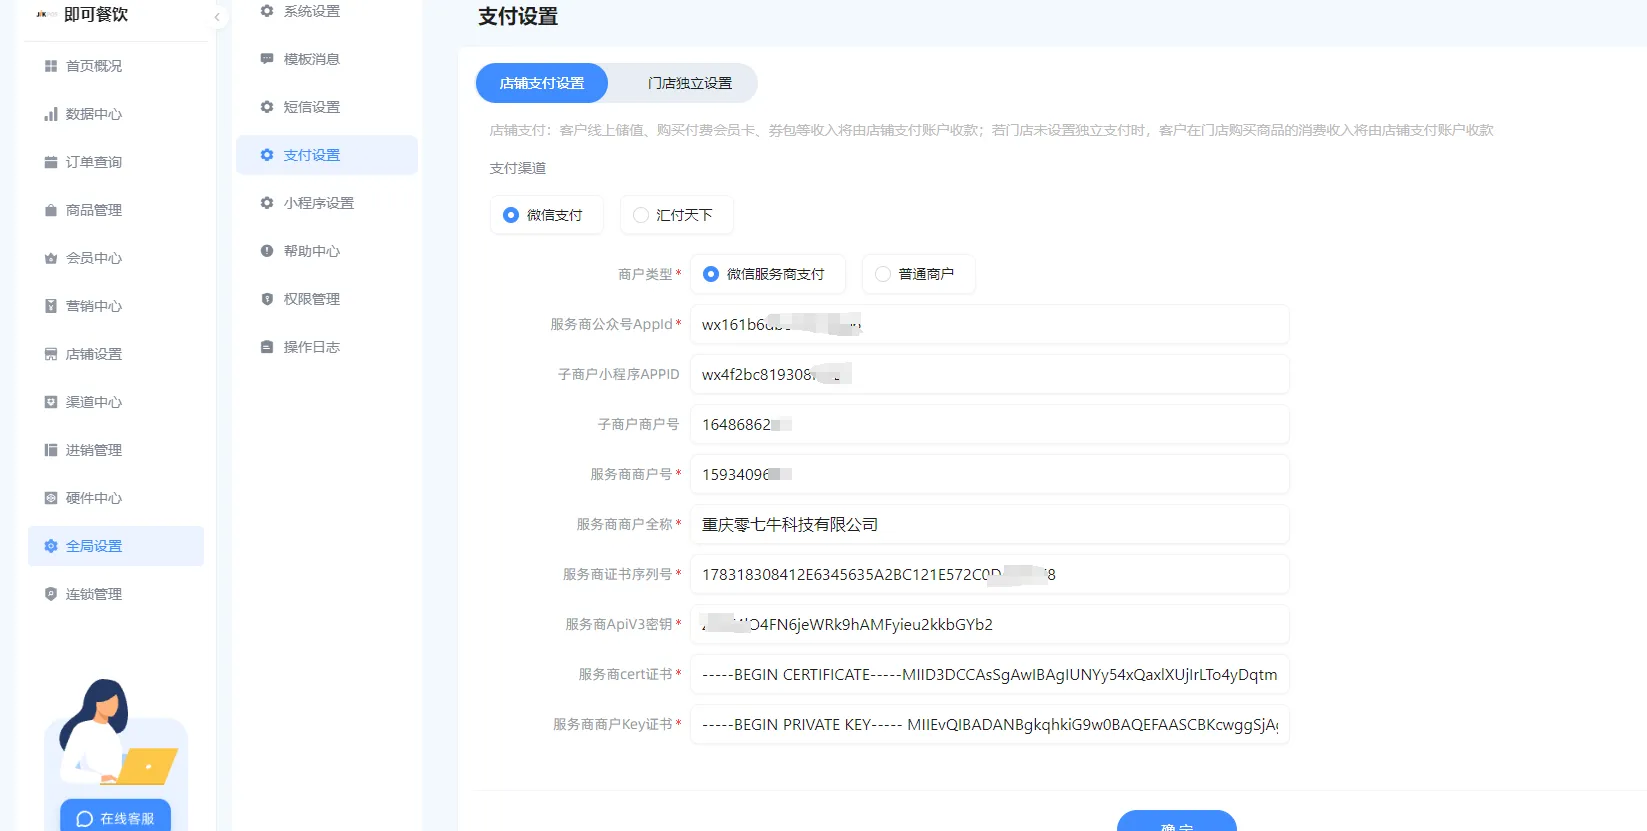Click the 硬件中心 icon
Viewport: 1647px width, 831px height.
tap(51, 498)
